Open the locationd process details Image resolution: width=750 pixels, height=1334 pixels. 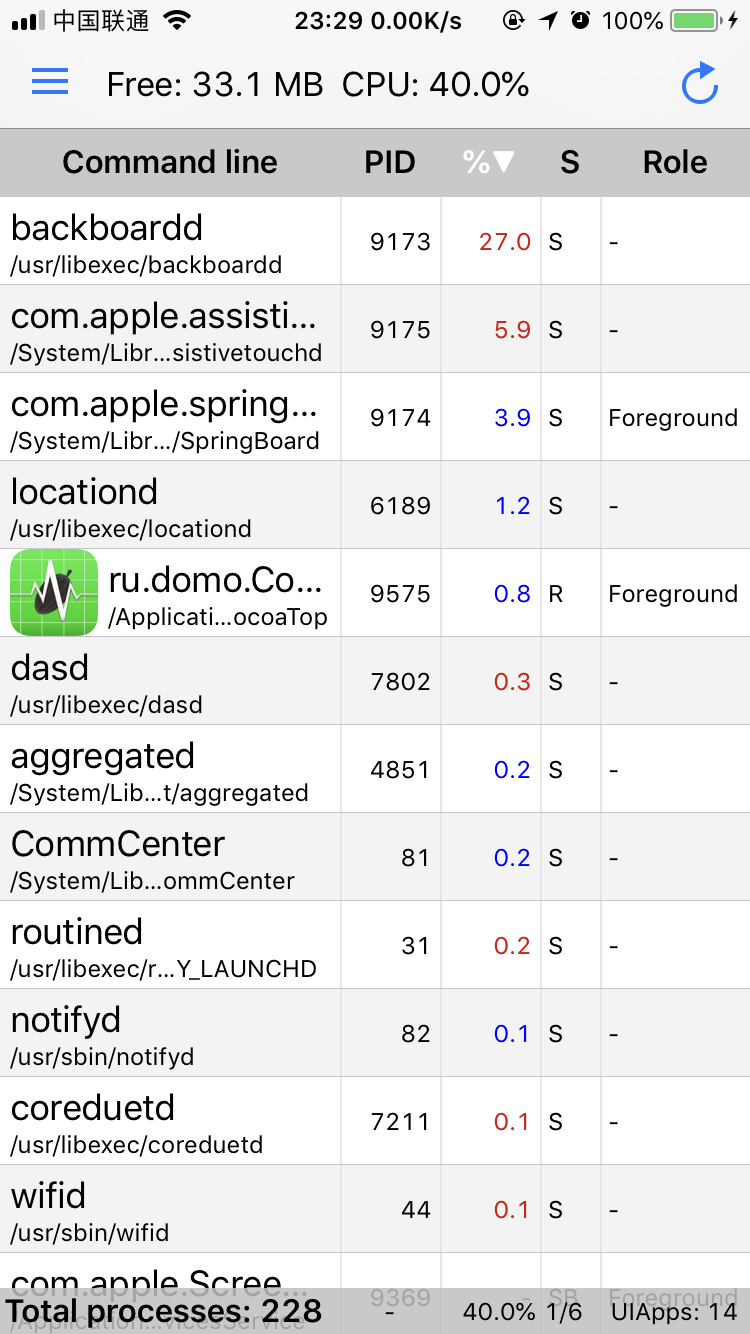click(170, 505)
